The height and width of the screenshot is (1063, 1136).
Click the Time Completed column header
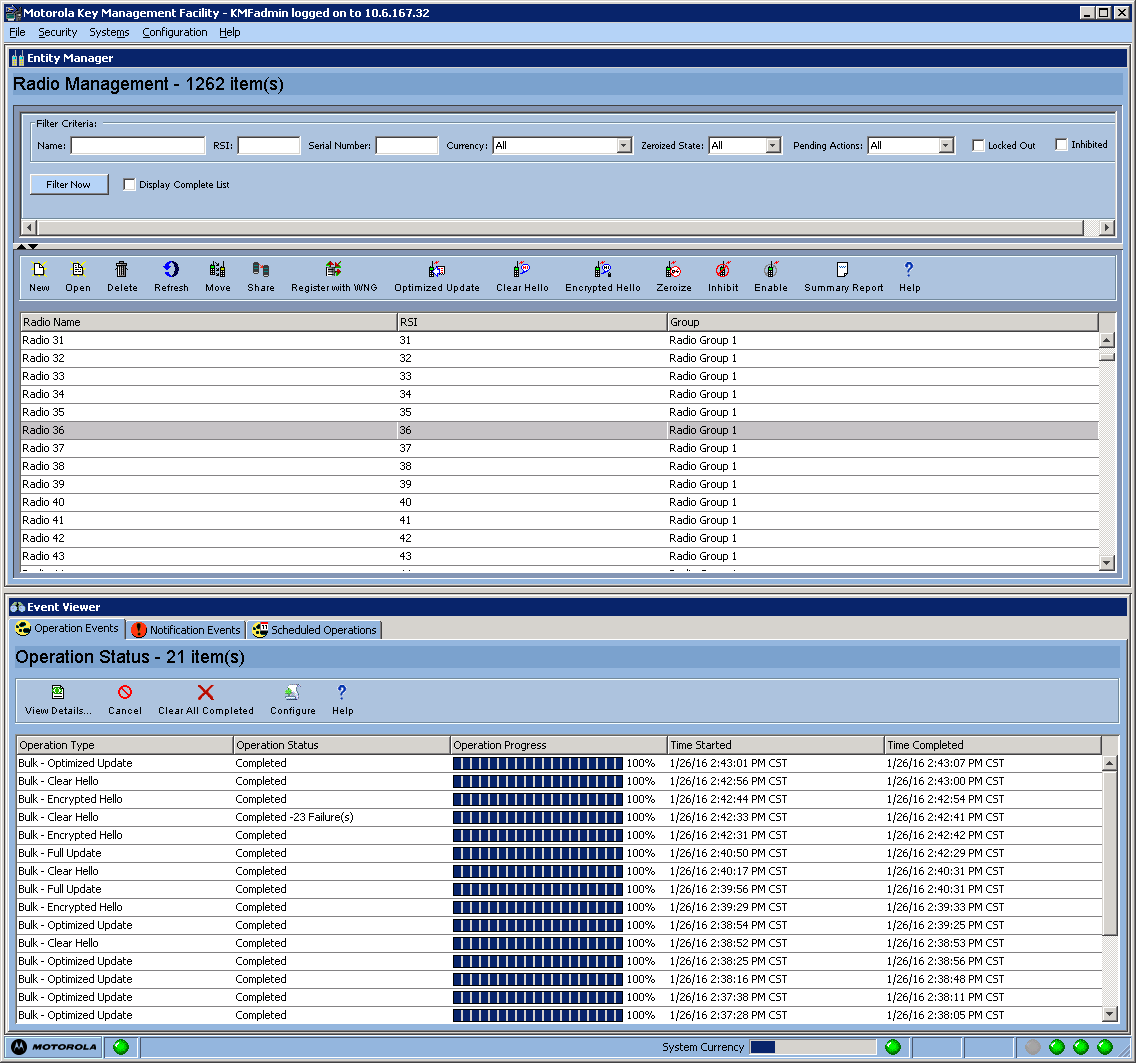tap(993, 745)
